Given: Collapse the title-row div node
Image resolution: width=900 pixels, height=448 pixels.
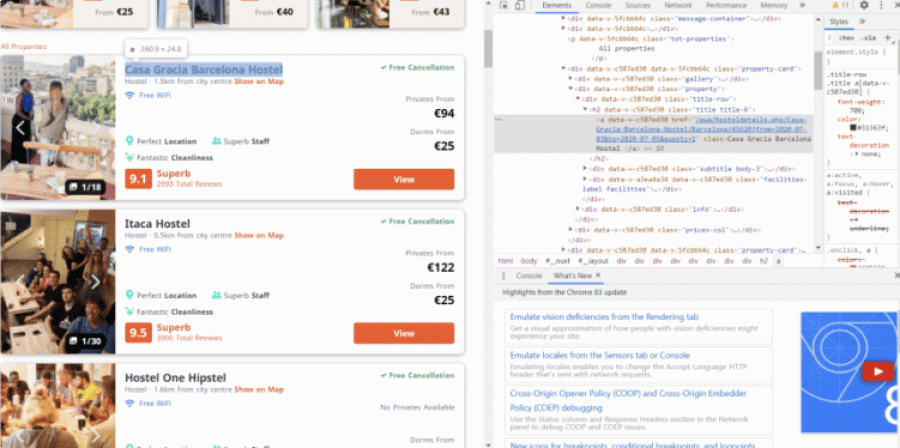Looking at the screenshot, I should (578, 99).
